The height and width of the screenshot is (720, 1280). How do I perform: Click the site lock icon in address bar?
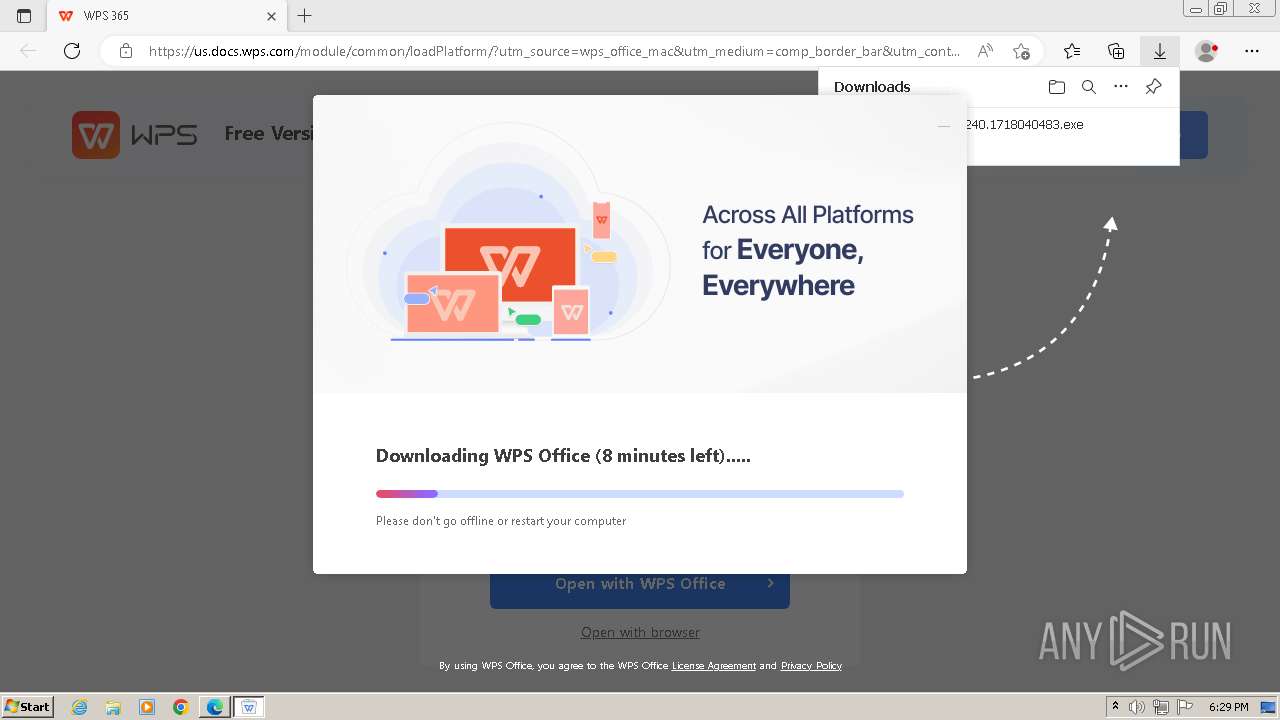[126, 51]
